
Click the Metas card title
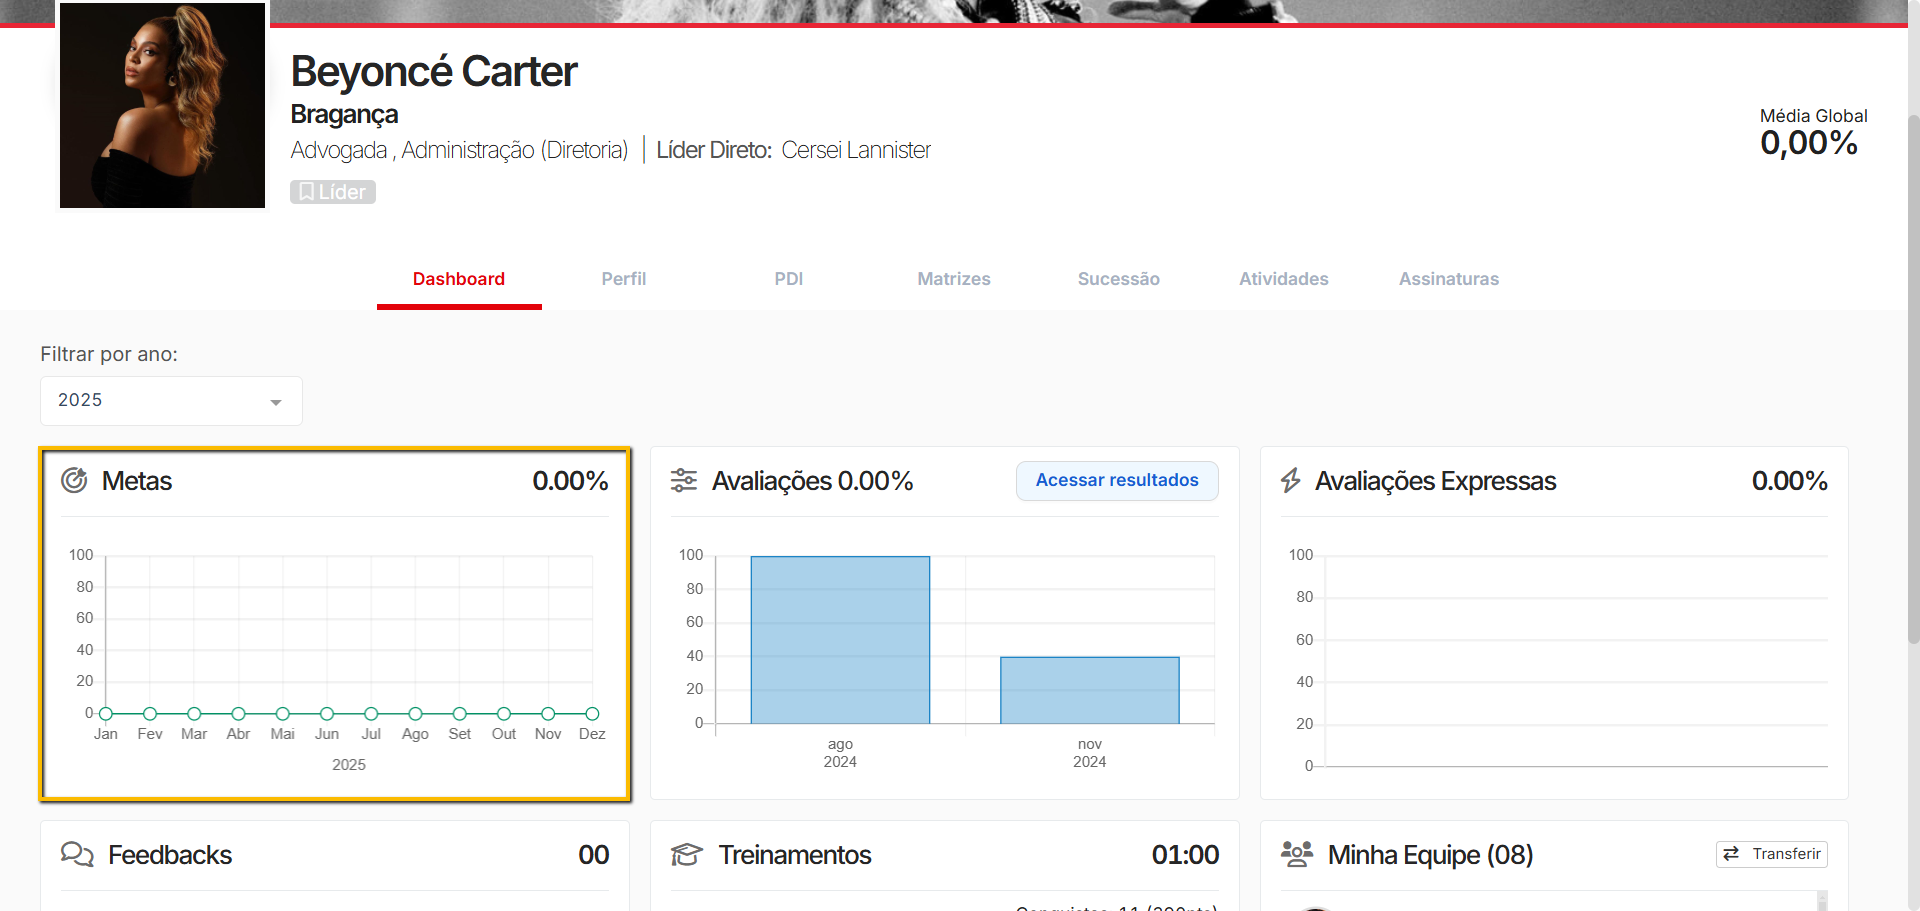(x=137, y=481)
